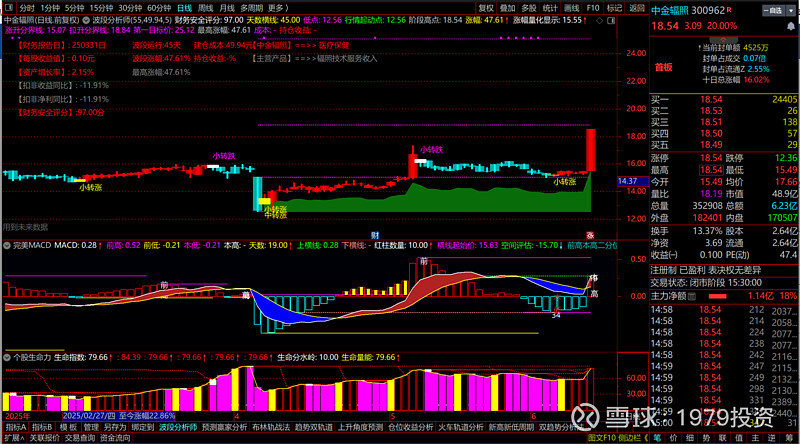This screenshot has height=444, width=800.
Task: Select the 细 tab in bottom-right panel
Action: (x=690, y=438)
